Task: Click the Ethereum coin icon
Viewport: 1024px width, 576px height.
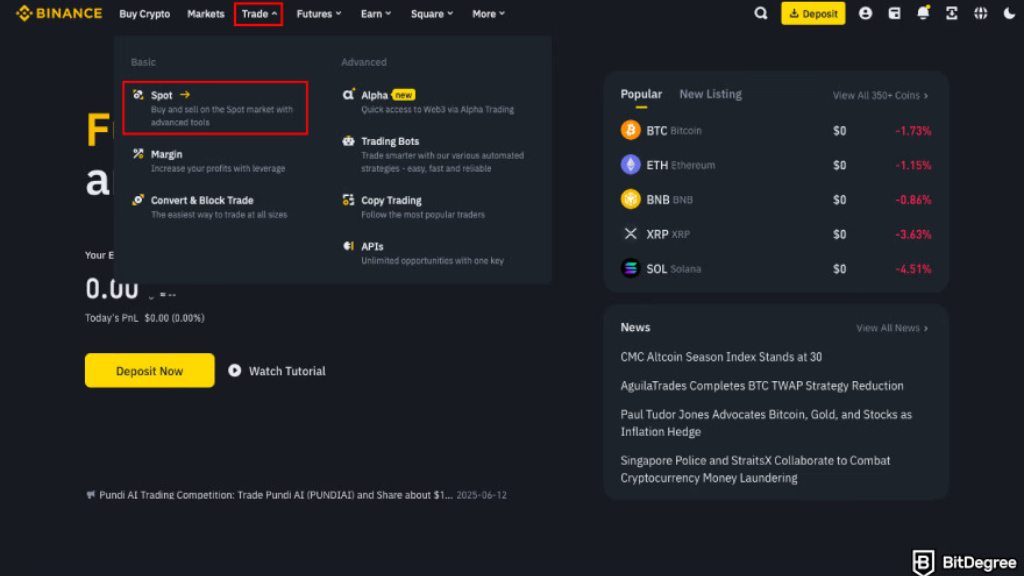Action: (x=630, y=165)
